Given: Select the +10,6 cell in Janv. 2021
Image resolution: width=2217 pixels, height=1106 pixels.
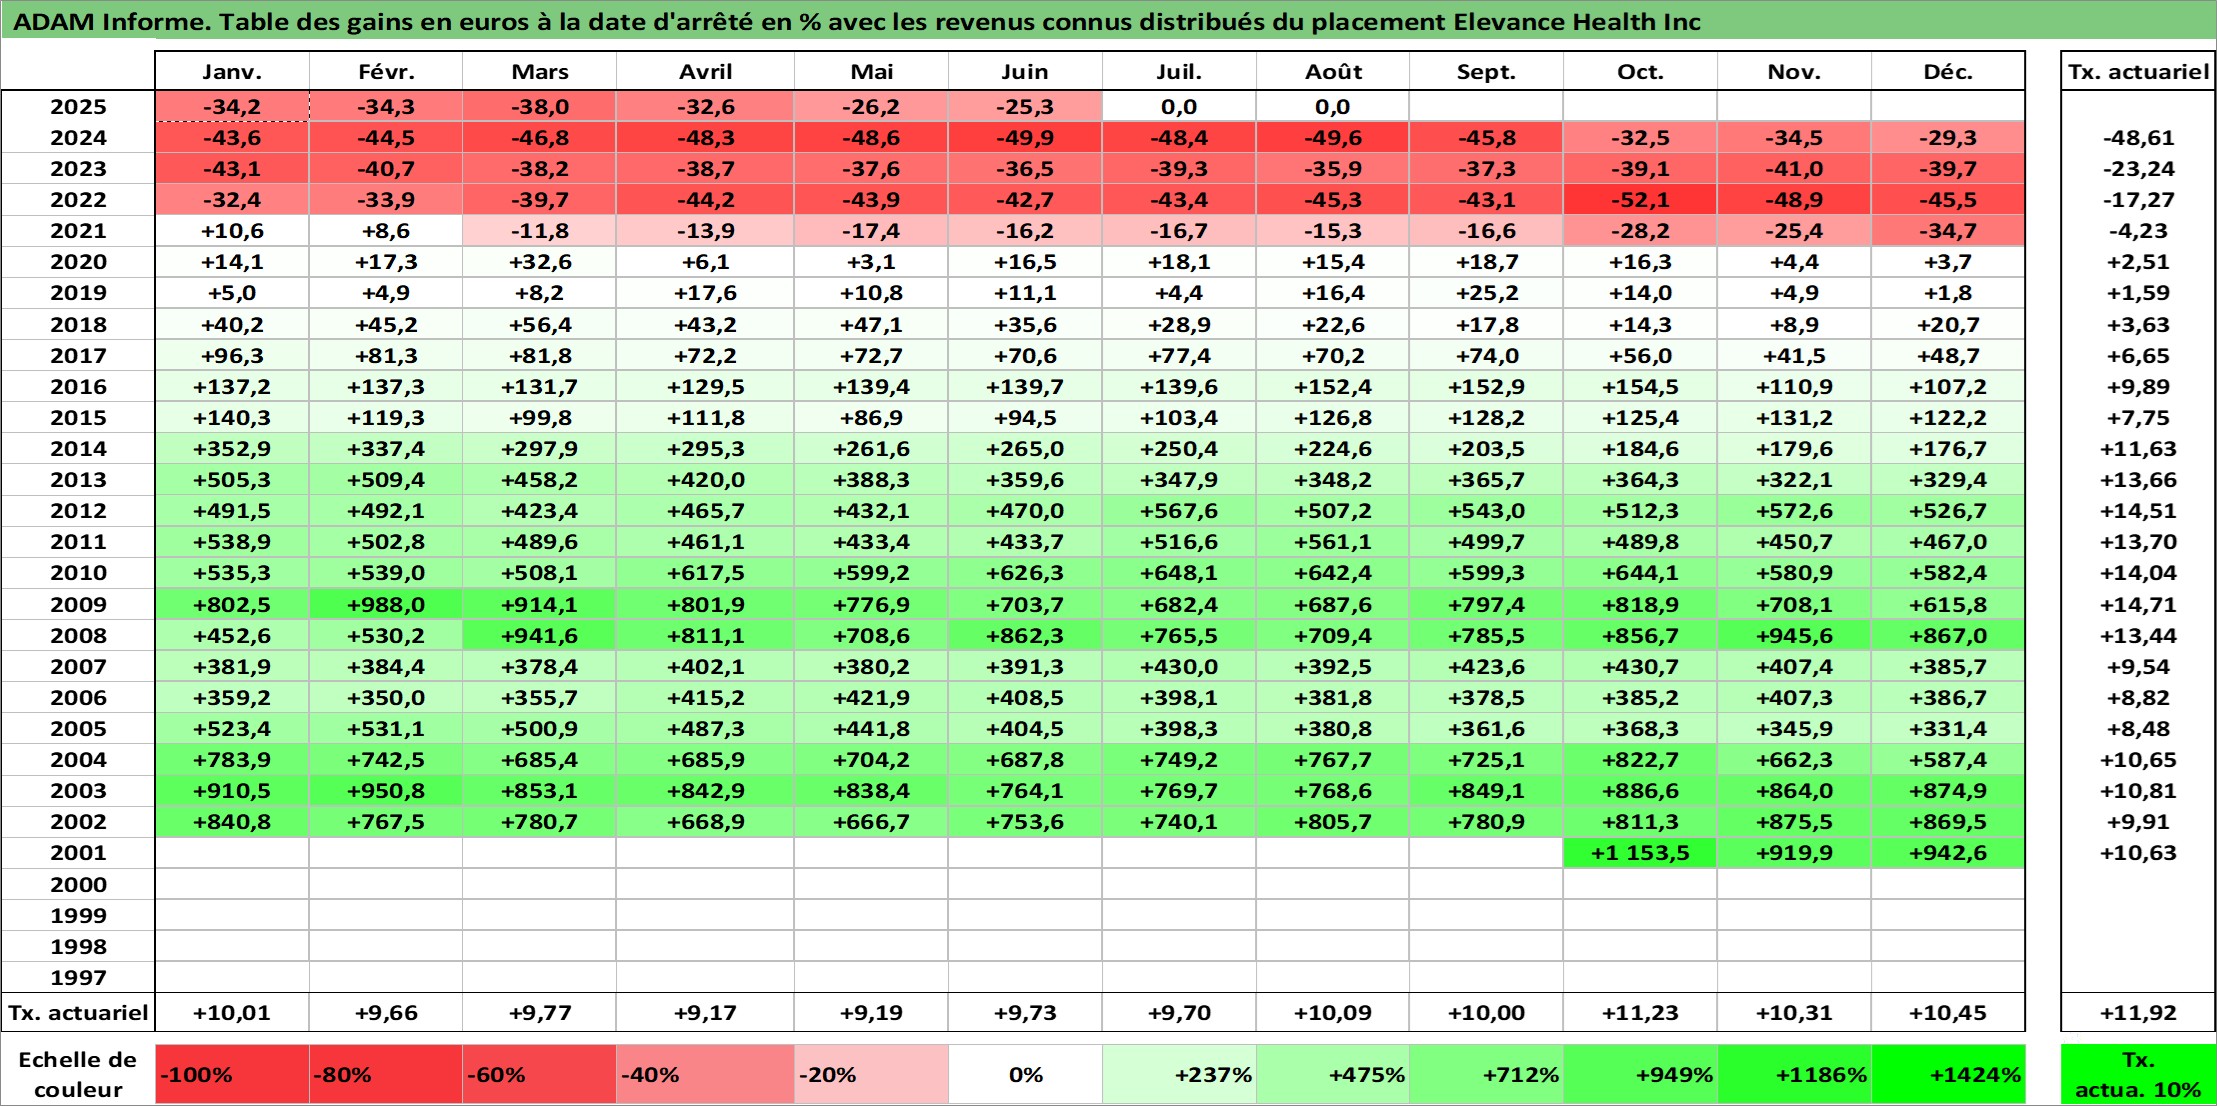Looking at the screenshot, I should coord(232,231).
